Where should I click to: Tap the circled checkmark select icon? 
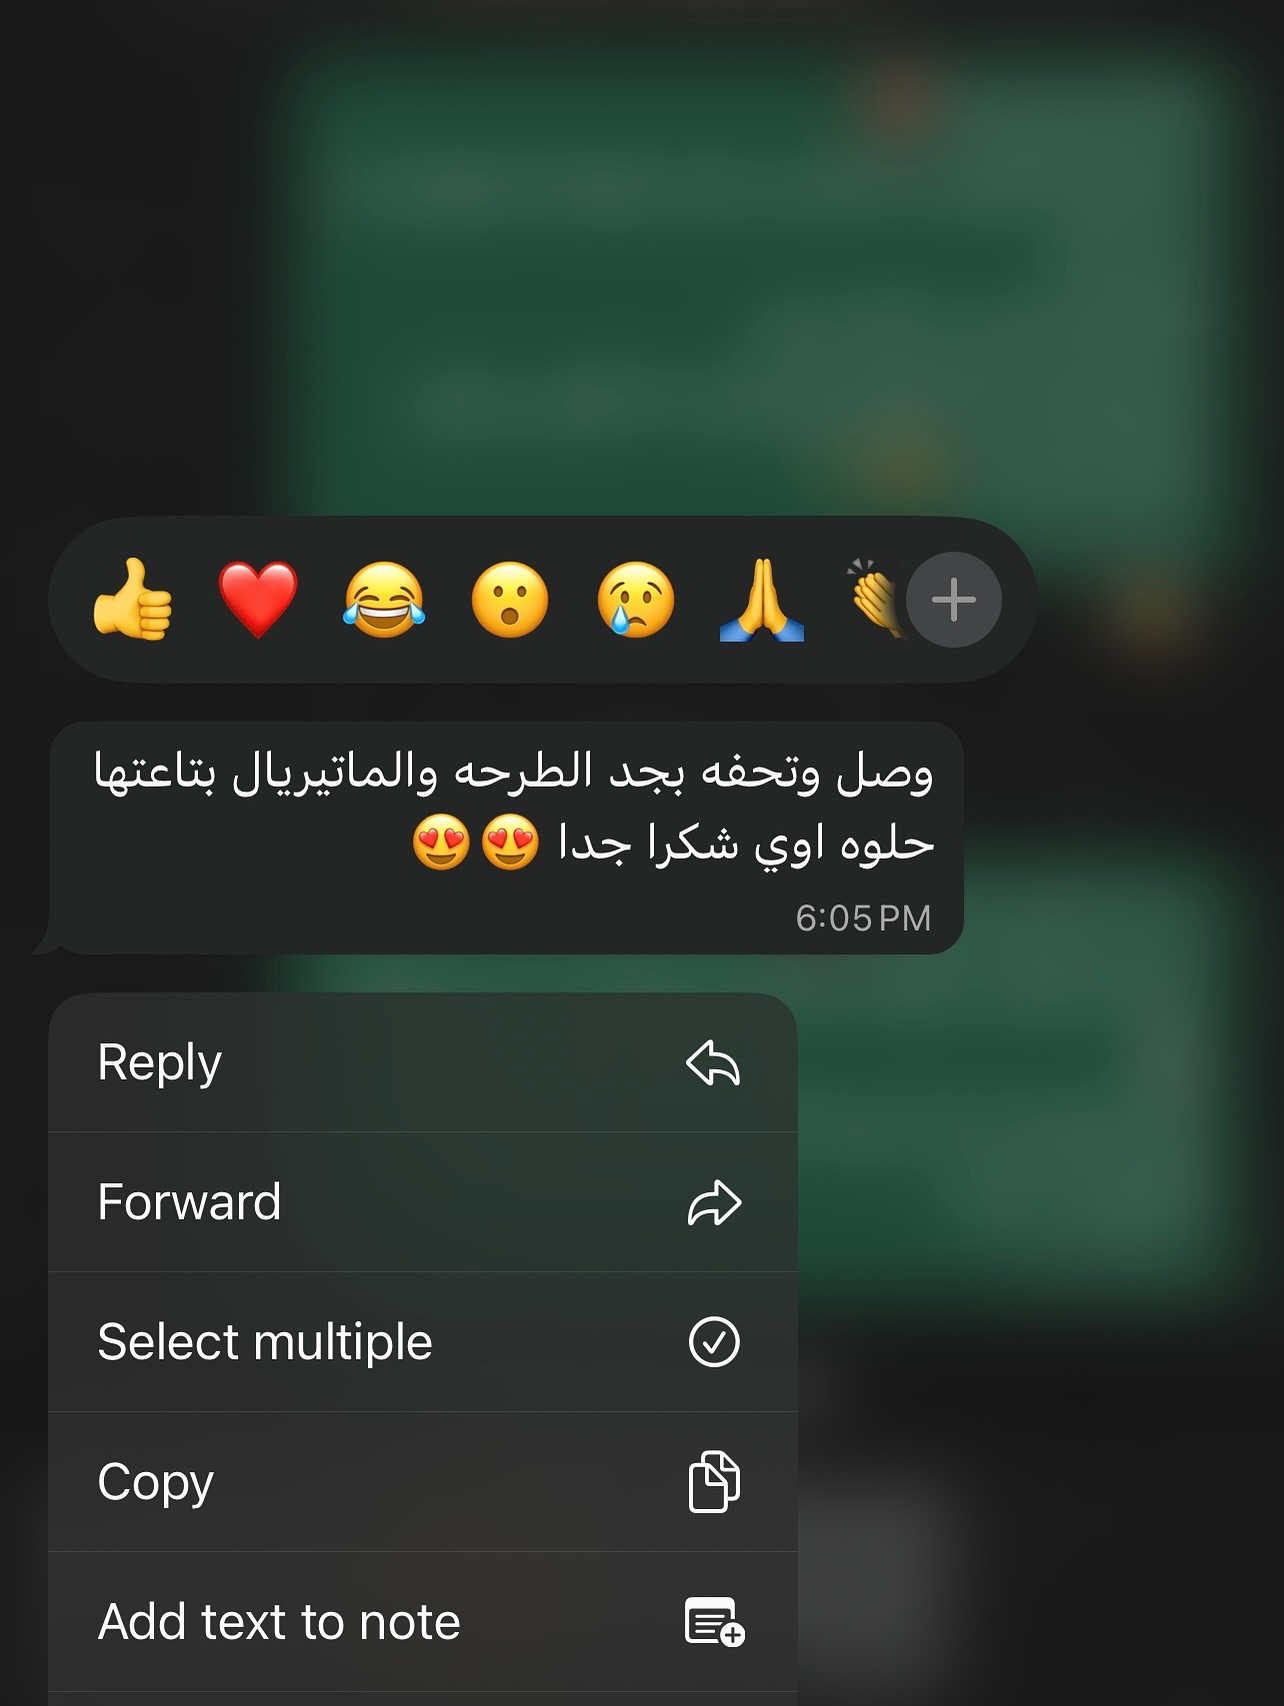point(714,1342)
